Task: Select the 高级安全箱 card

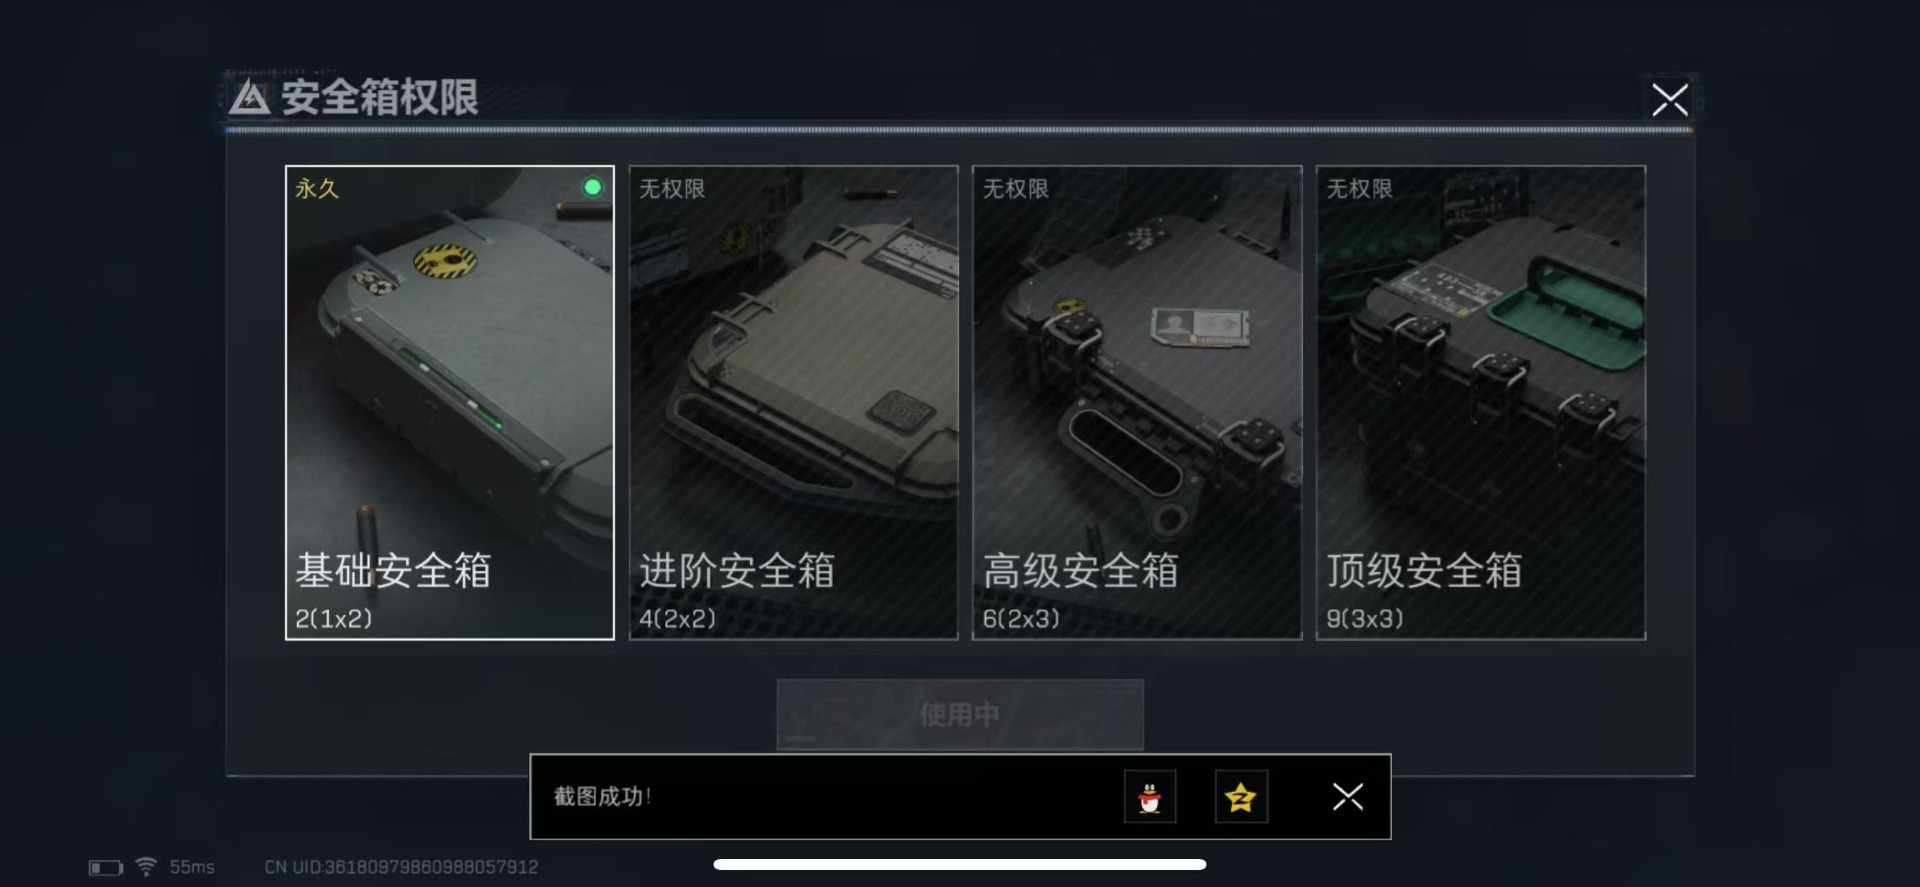Action: pos(1137,402)
